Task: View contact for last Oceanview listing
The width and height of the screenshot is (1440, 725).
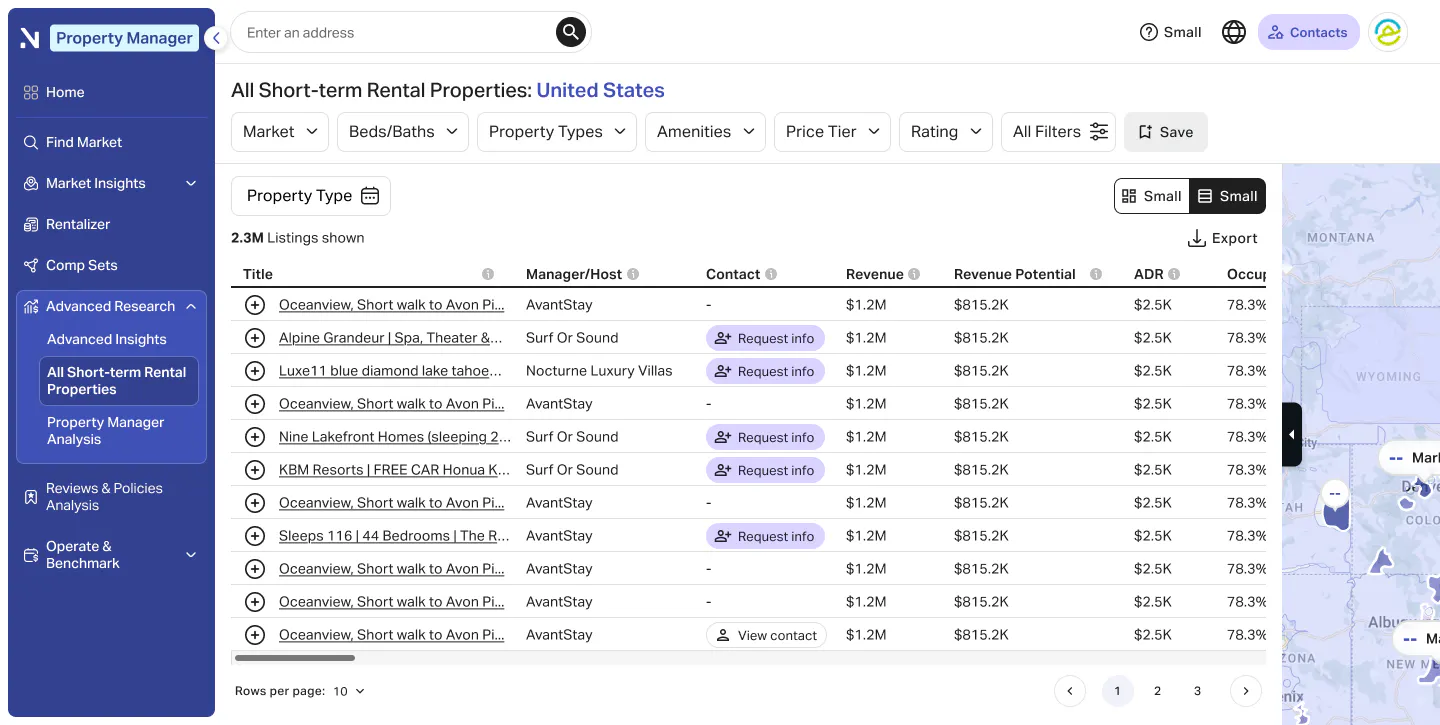Action: [766, 635]
